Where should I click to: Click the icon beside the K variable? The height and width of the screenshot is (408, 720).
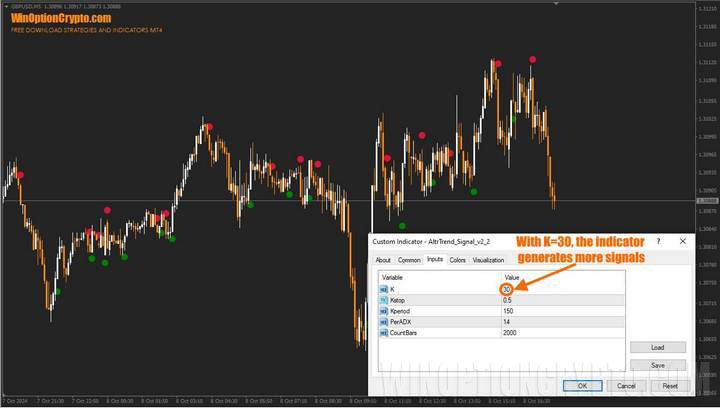click(x=383, y=289)
